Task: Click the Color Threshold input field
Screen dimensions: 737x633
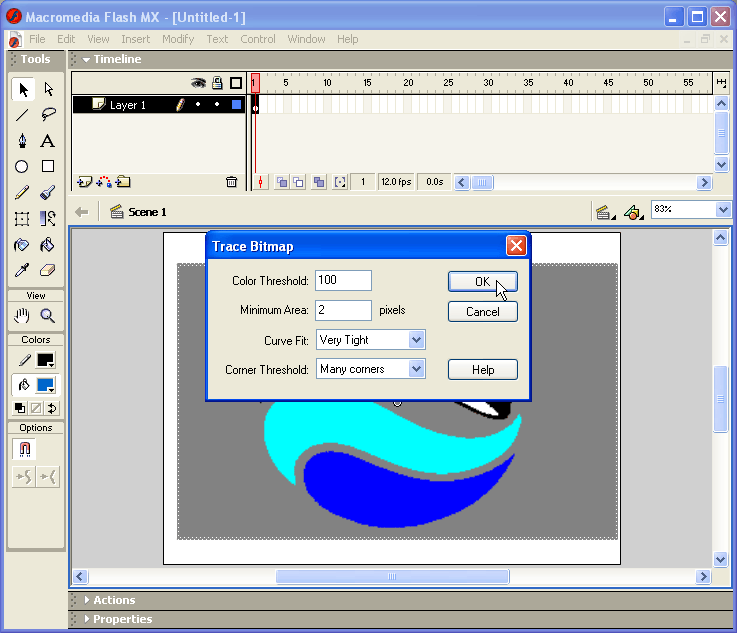Action: [x=343, y=281]
